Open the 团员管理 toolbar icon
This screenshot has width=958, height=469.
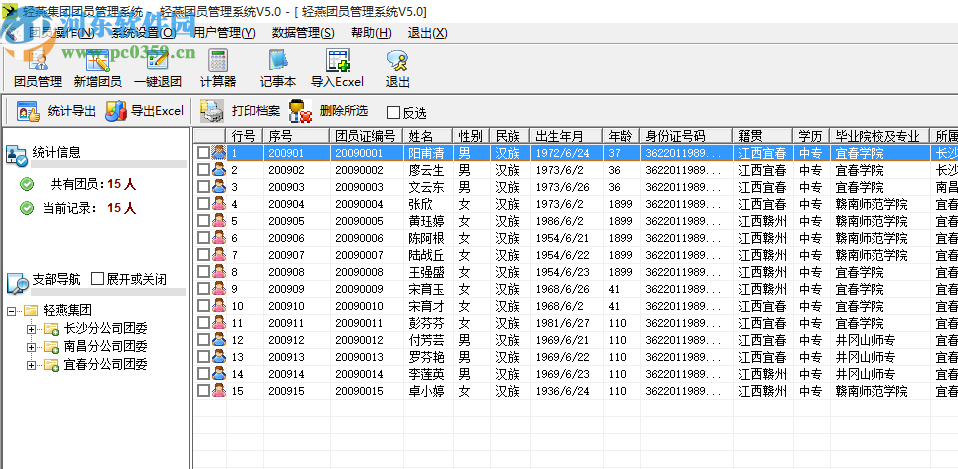(x=38, y=60)
